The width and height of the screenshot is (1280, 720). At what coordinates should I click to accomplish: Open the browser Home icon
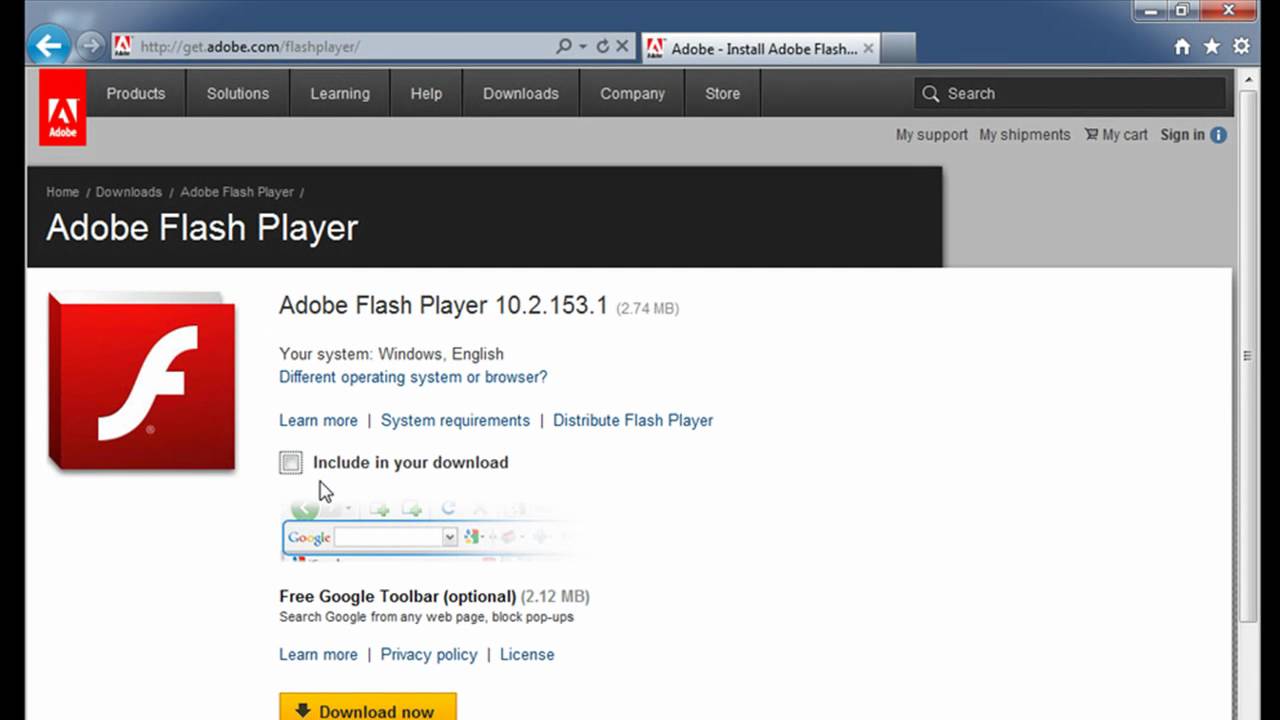pyautogui.click(x=1182, y=47)
